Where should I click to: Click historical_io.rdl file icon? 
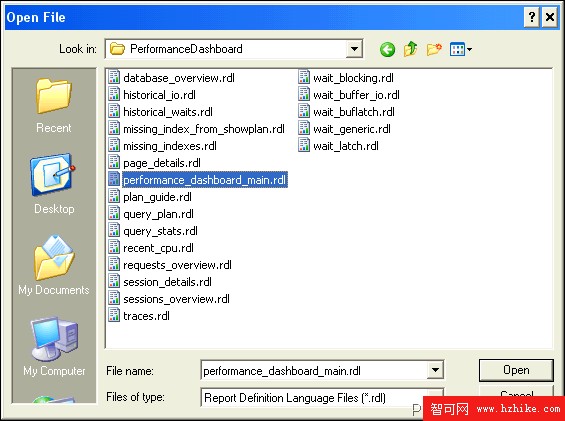[114, 94]
